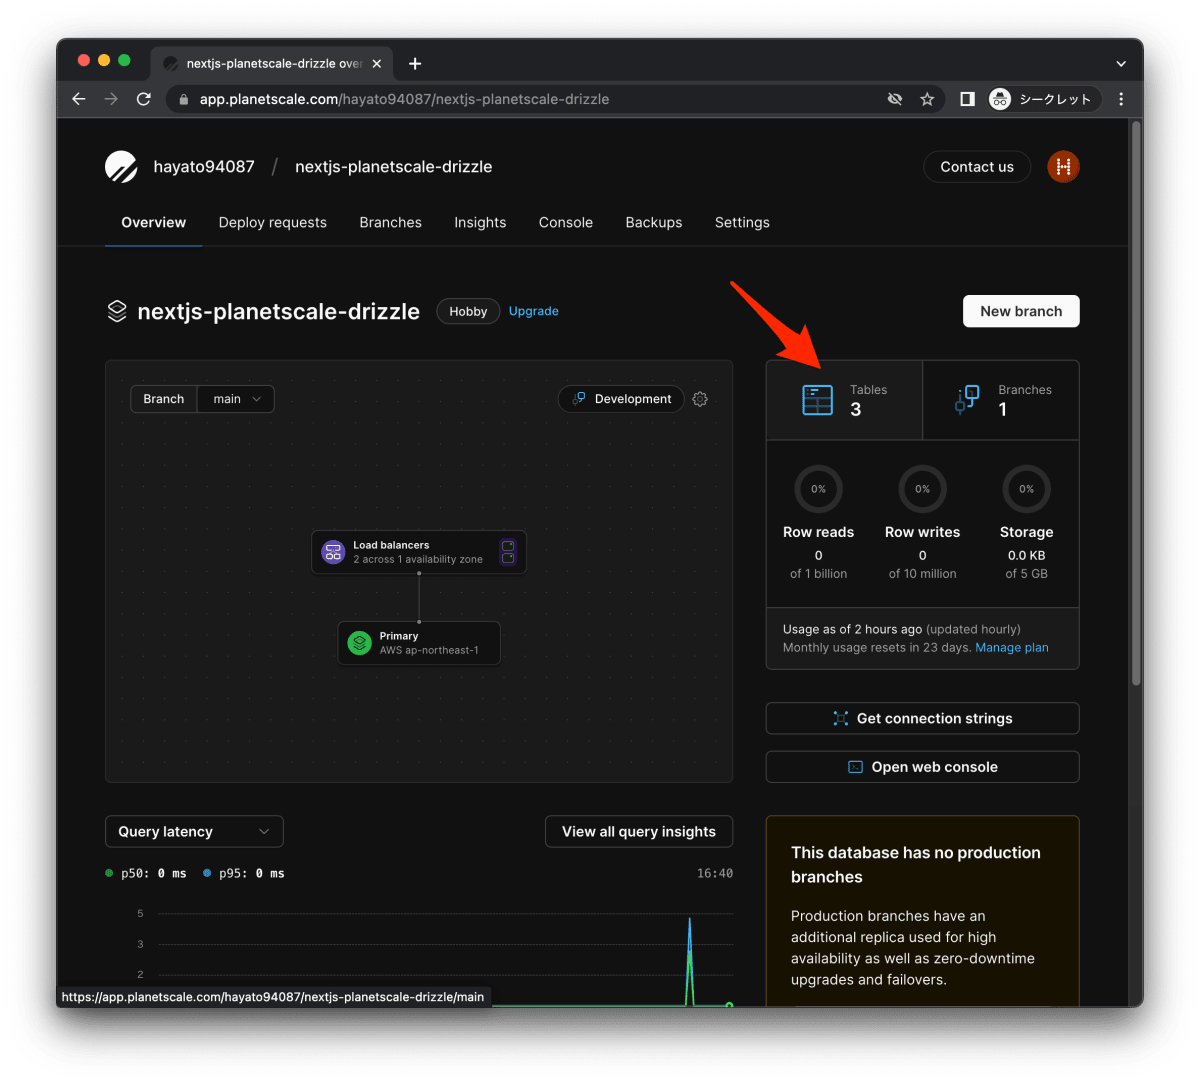The width and height of the screenshot is (1200, 1082).
Task: Open the user avatar menu
Action: tap(1063, 167)
